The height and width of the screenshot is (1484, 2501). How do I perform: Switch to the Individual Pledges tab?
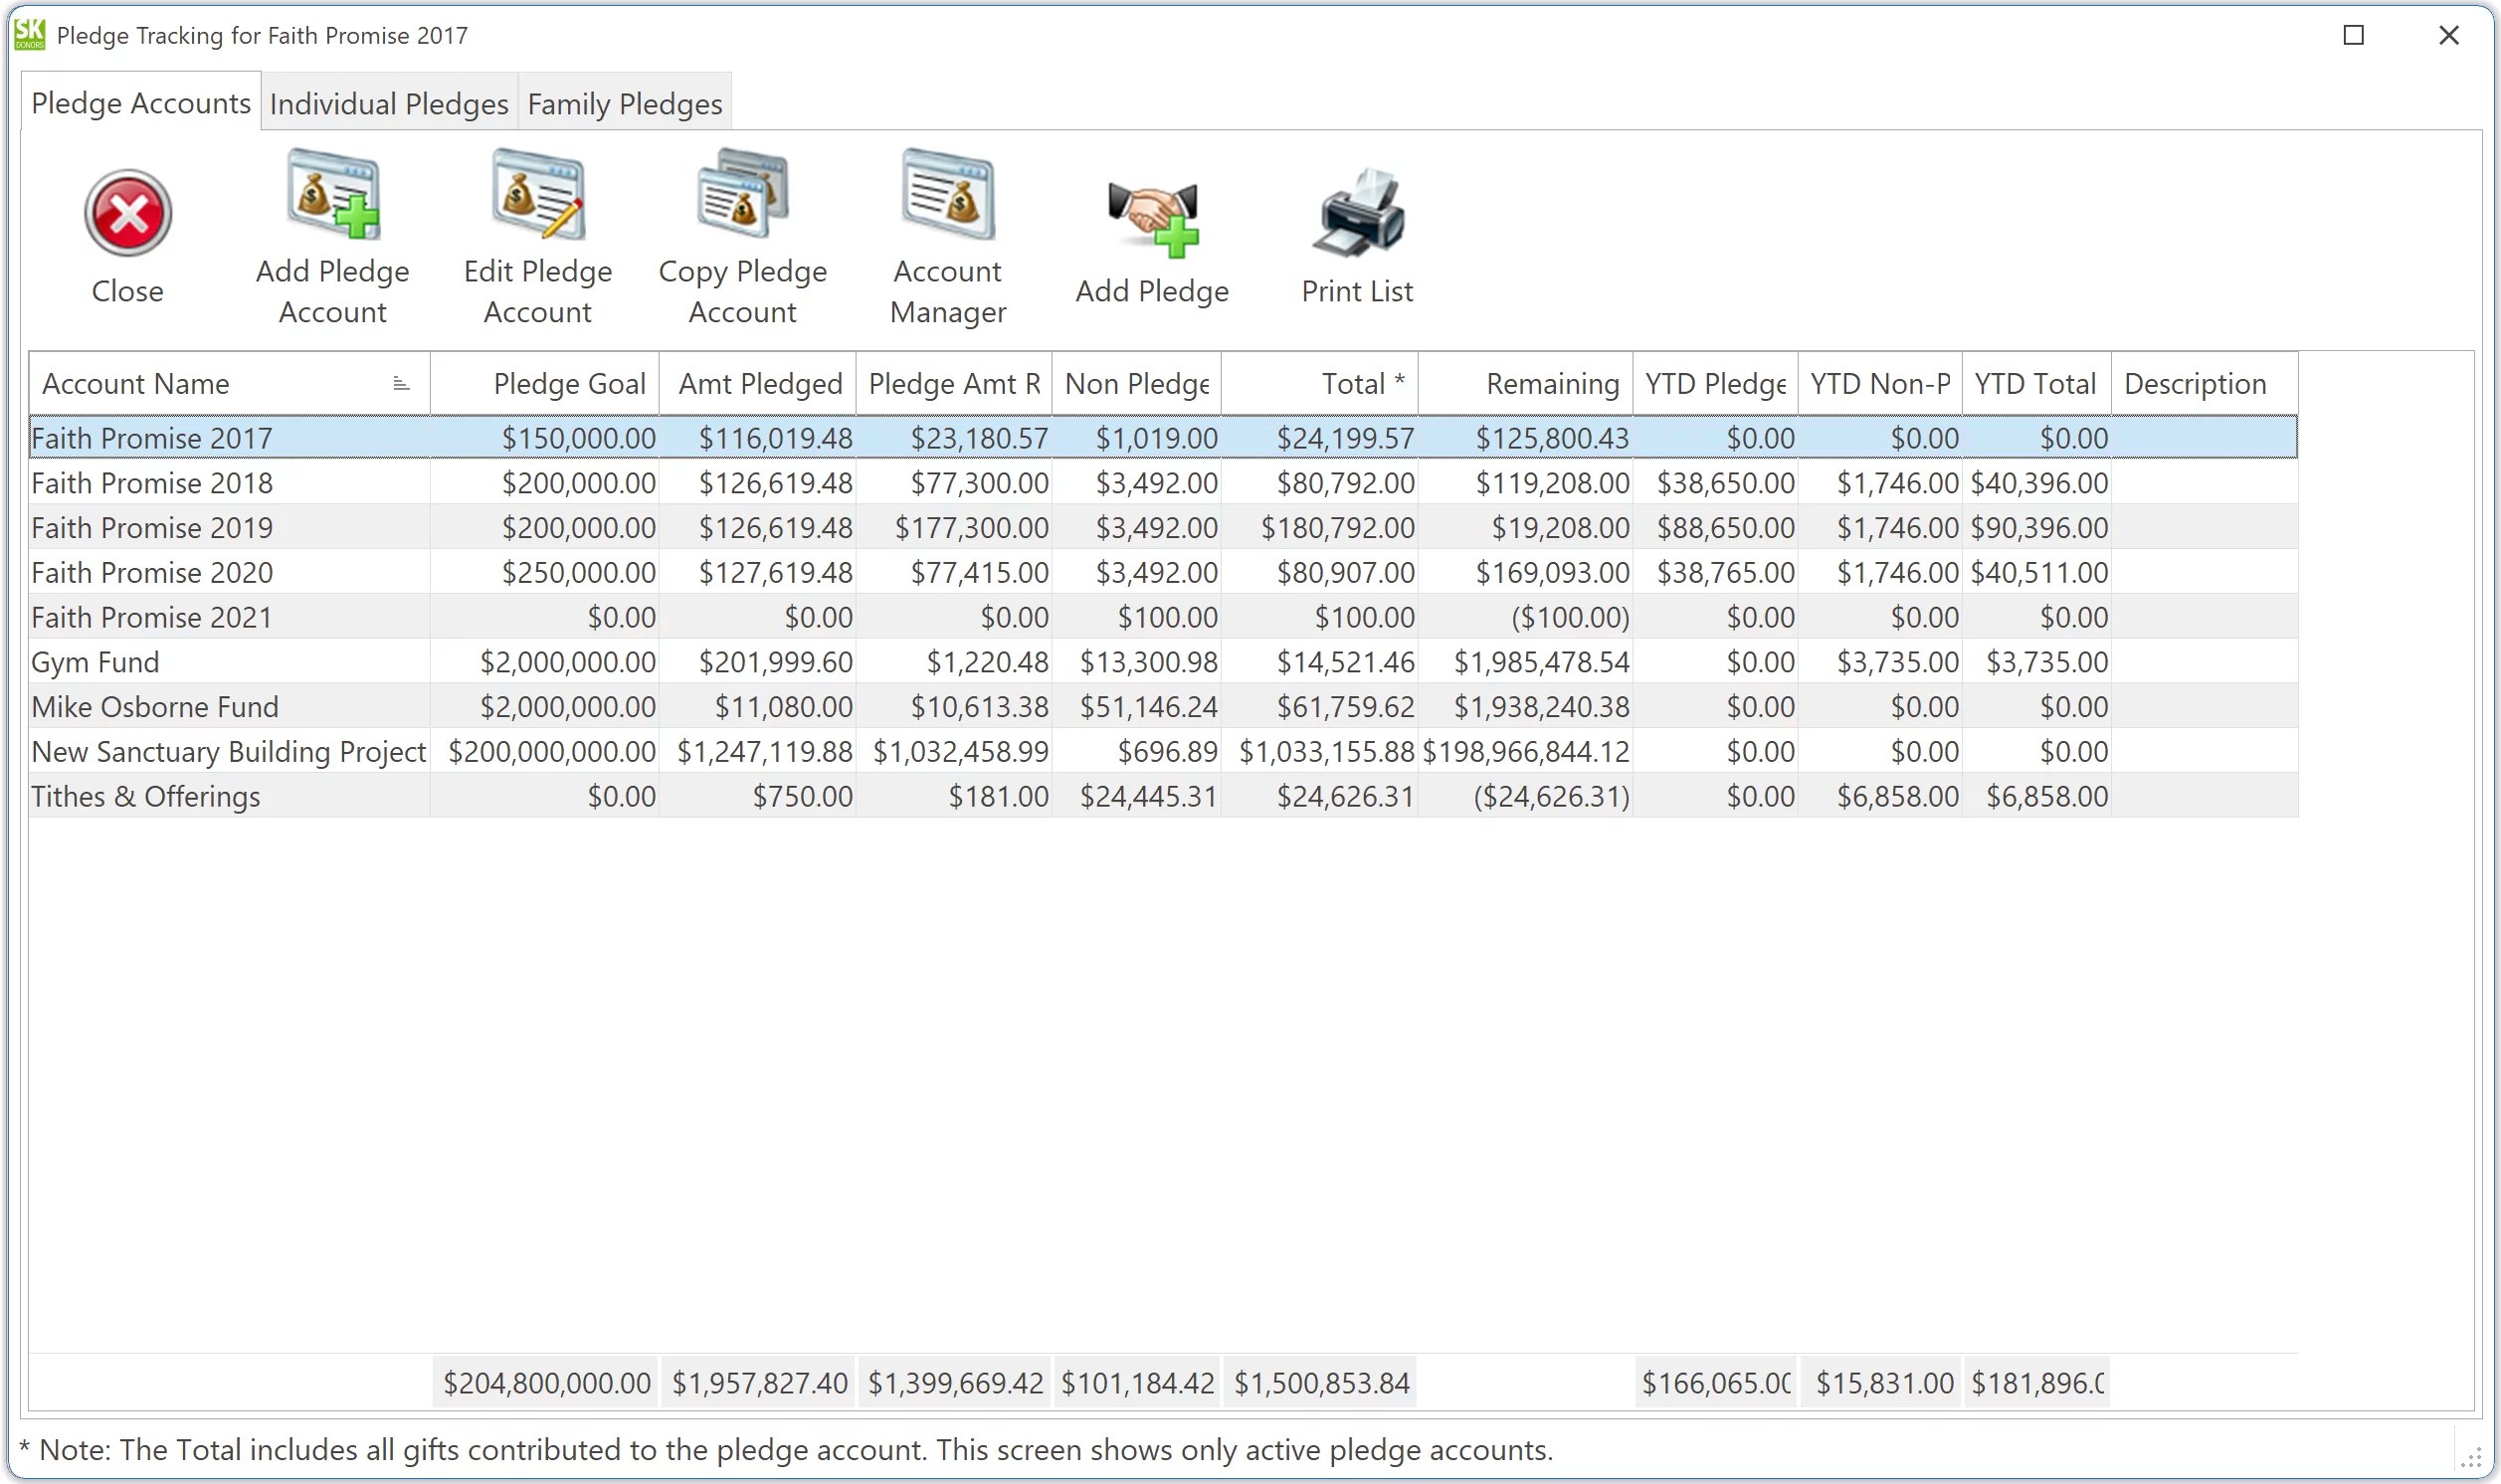389,103
